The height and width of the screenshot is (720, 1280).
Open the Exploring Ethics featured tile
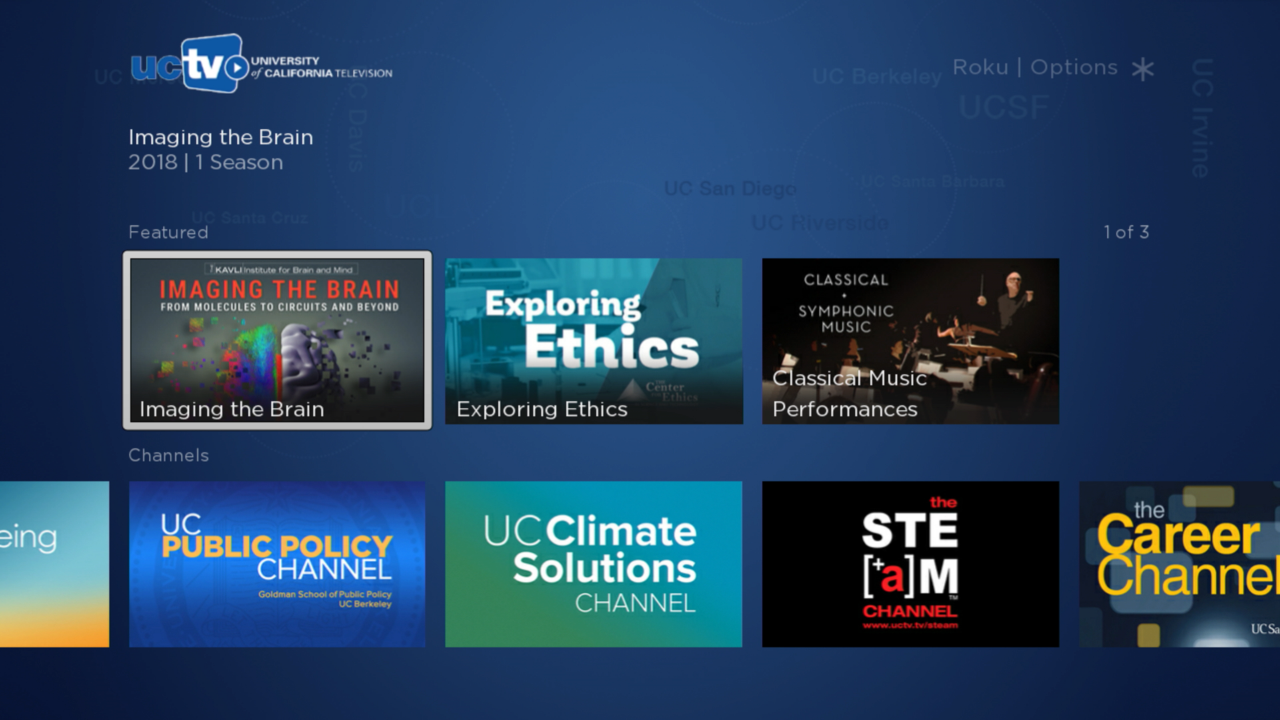(x=594, y=341)
